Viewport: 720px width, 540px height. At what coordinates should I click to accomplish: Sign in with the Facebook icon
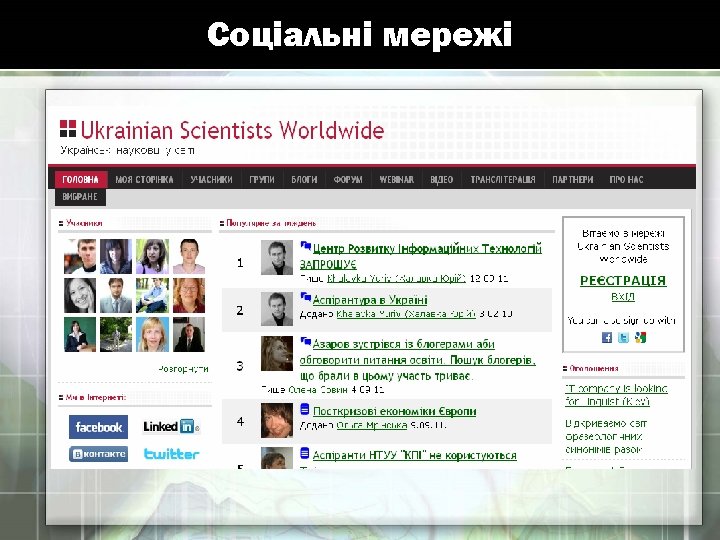pyautogui.click(x=607, y=338)
